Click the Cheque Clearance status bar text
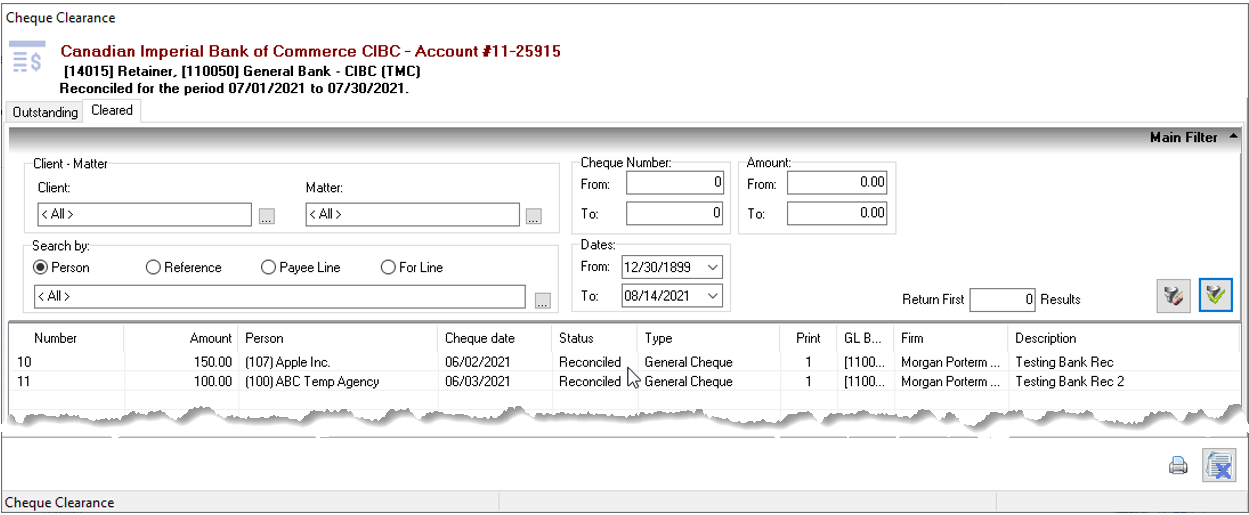The height and width of the screenshot is (515, 1249). point(60,502)
